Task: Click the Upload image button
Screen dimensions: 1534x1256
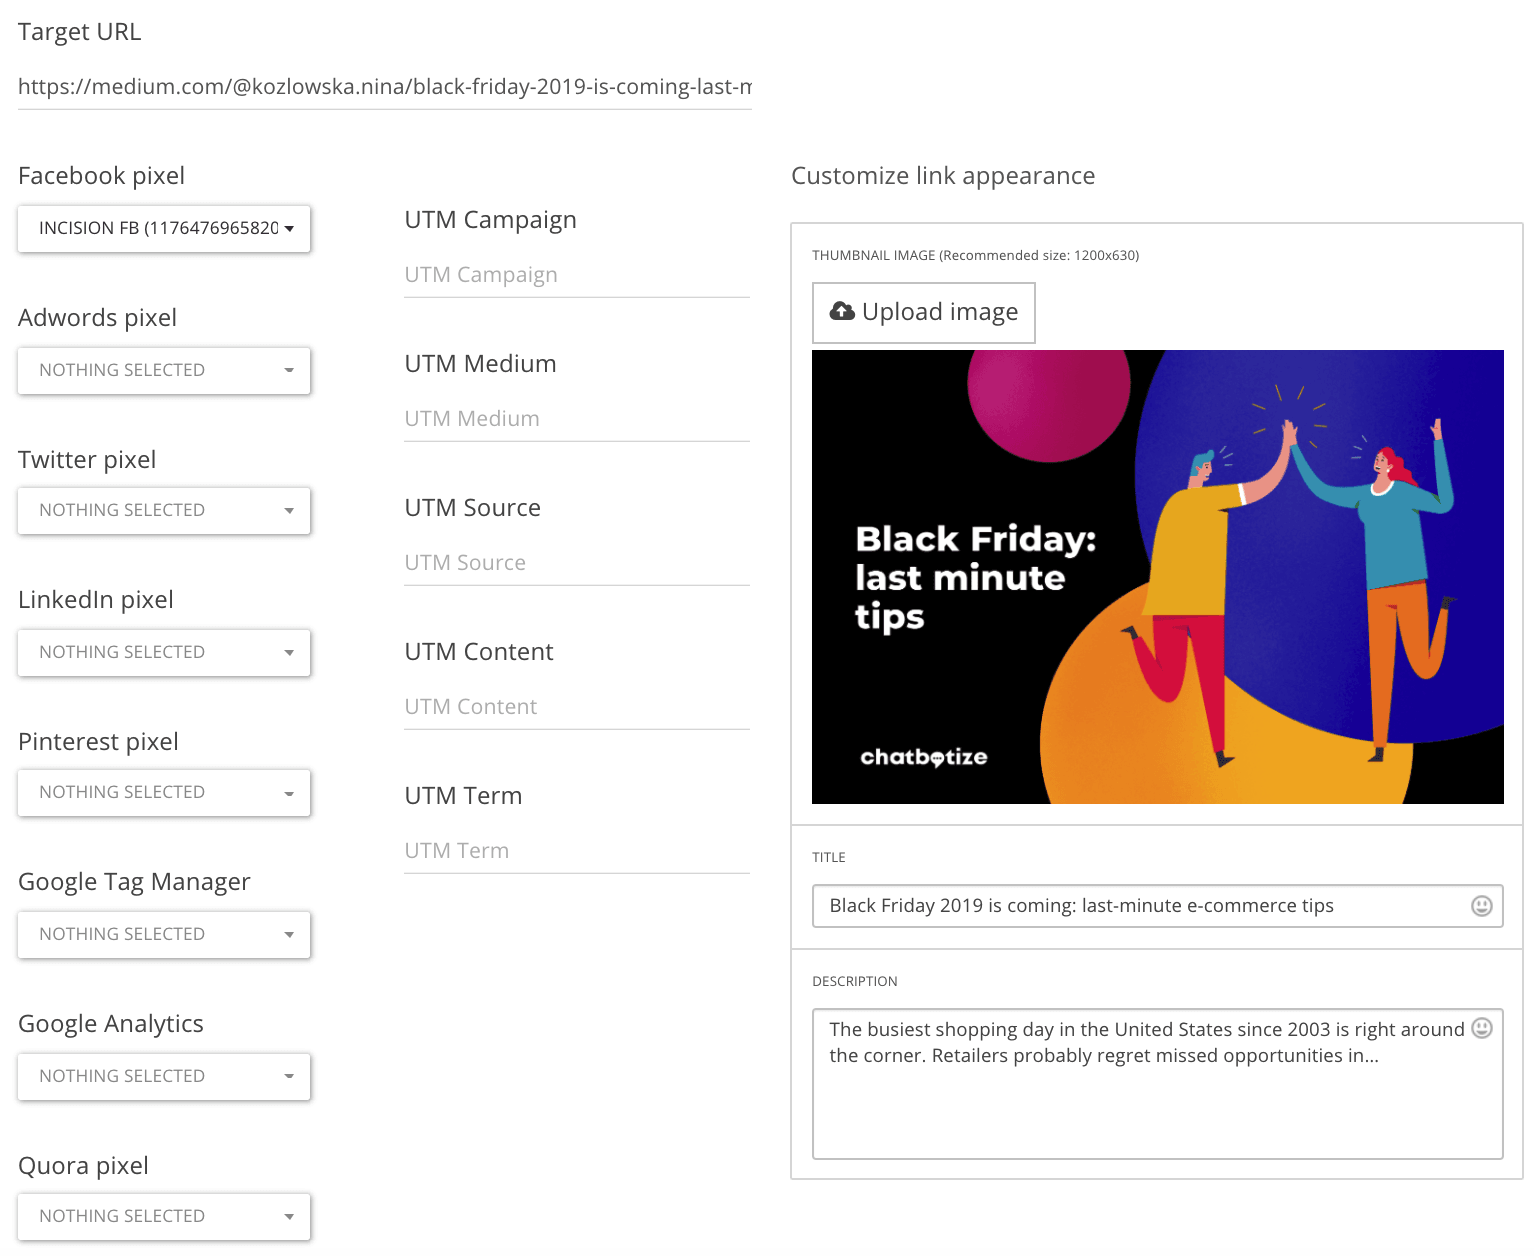Action: tap(923, 313)
